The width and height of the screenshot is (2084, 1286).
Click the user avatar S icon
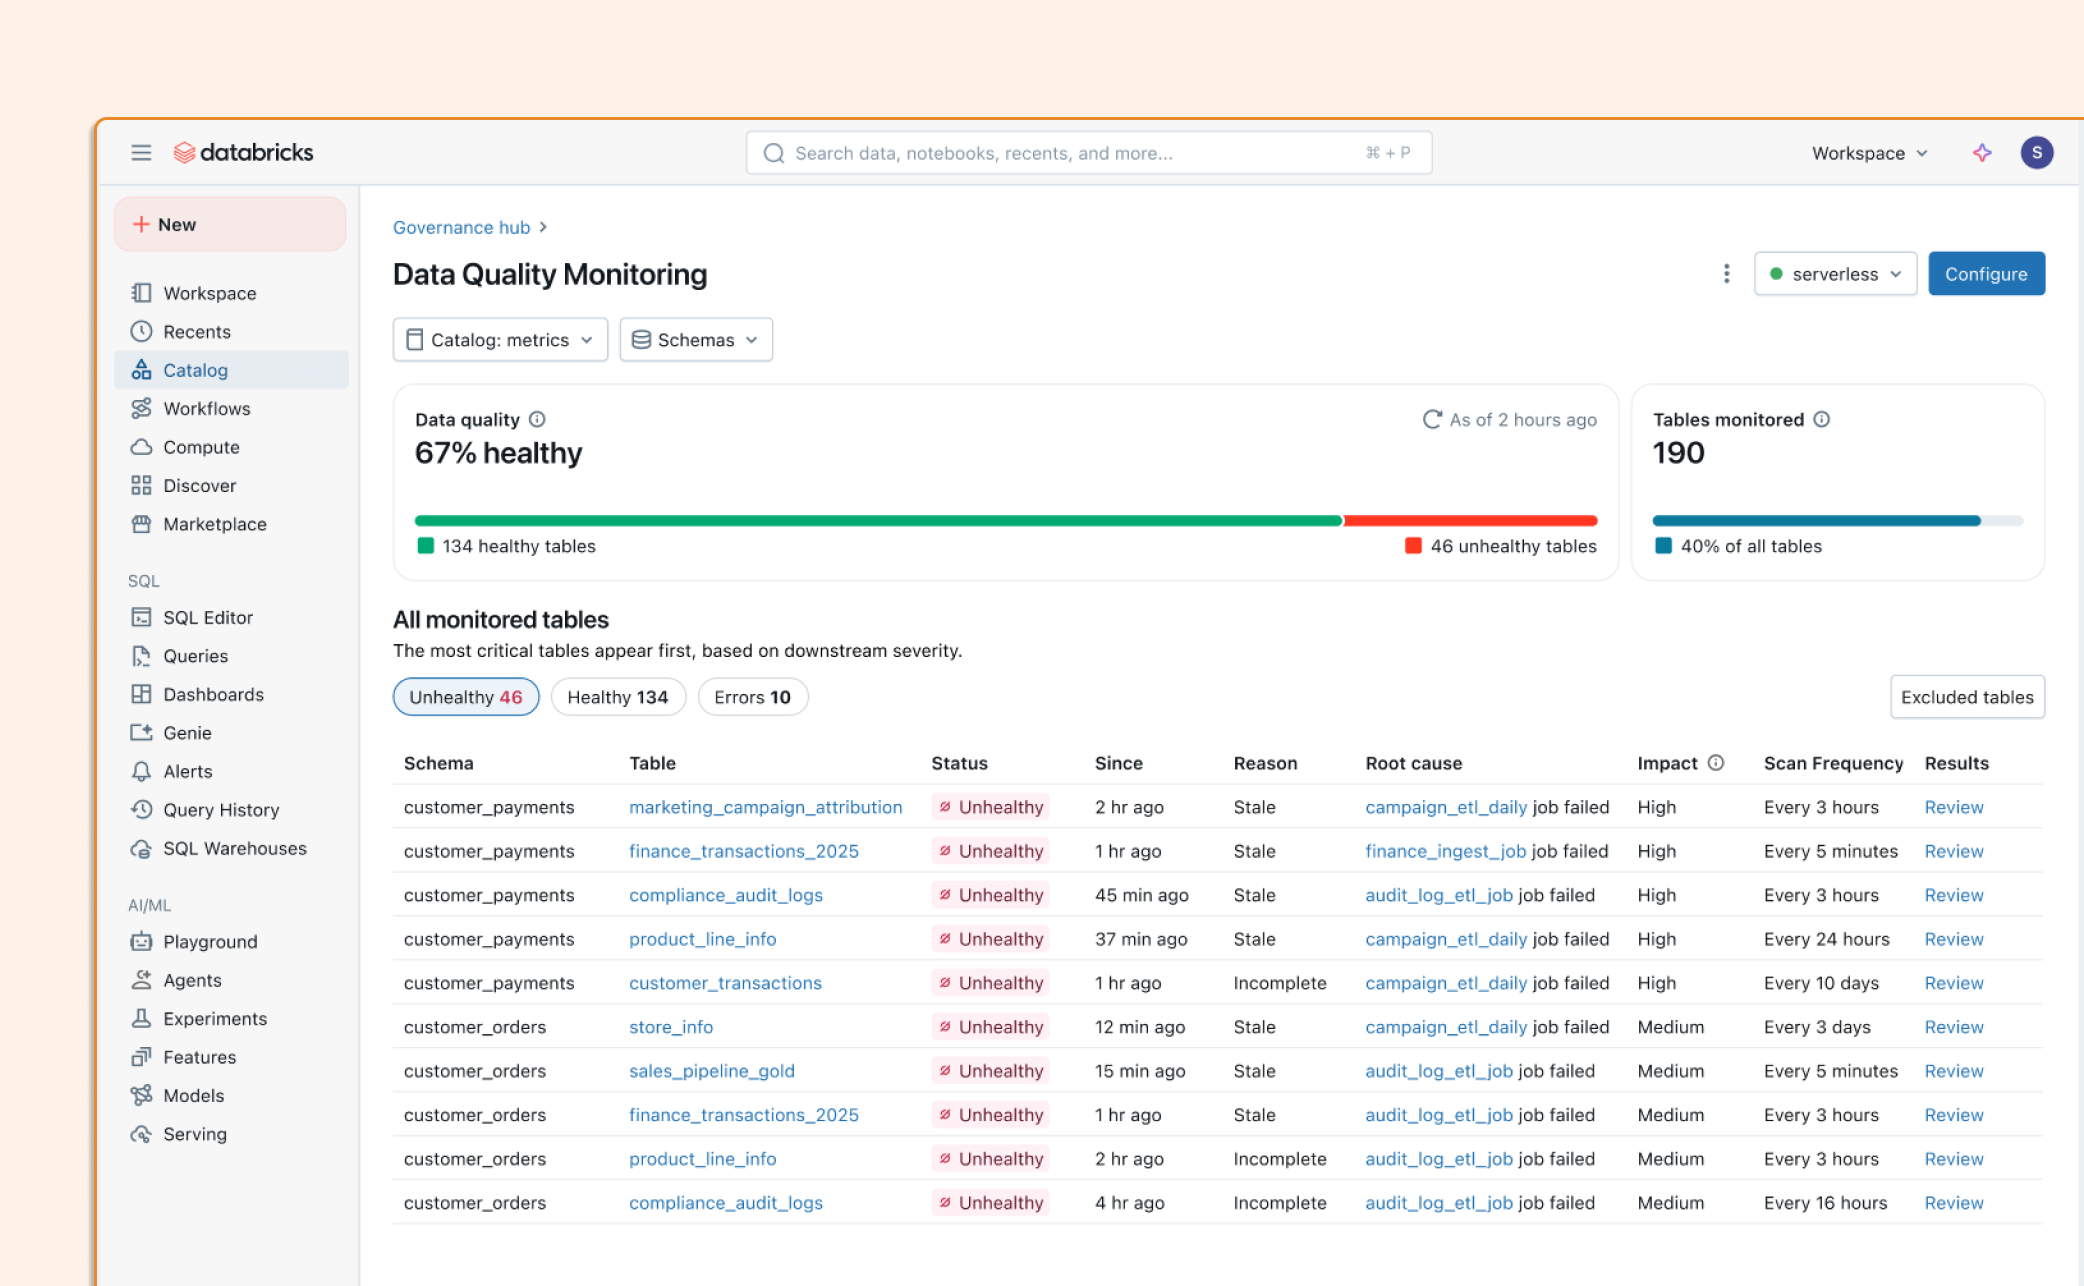click(x=2036, y=153)
